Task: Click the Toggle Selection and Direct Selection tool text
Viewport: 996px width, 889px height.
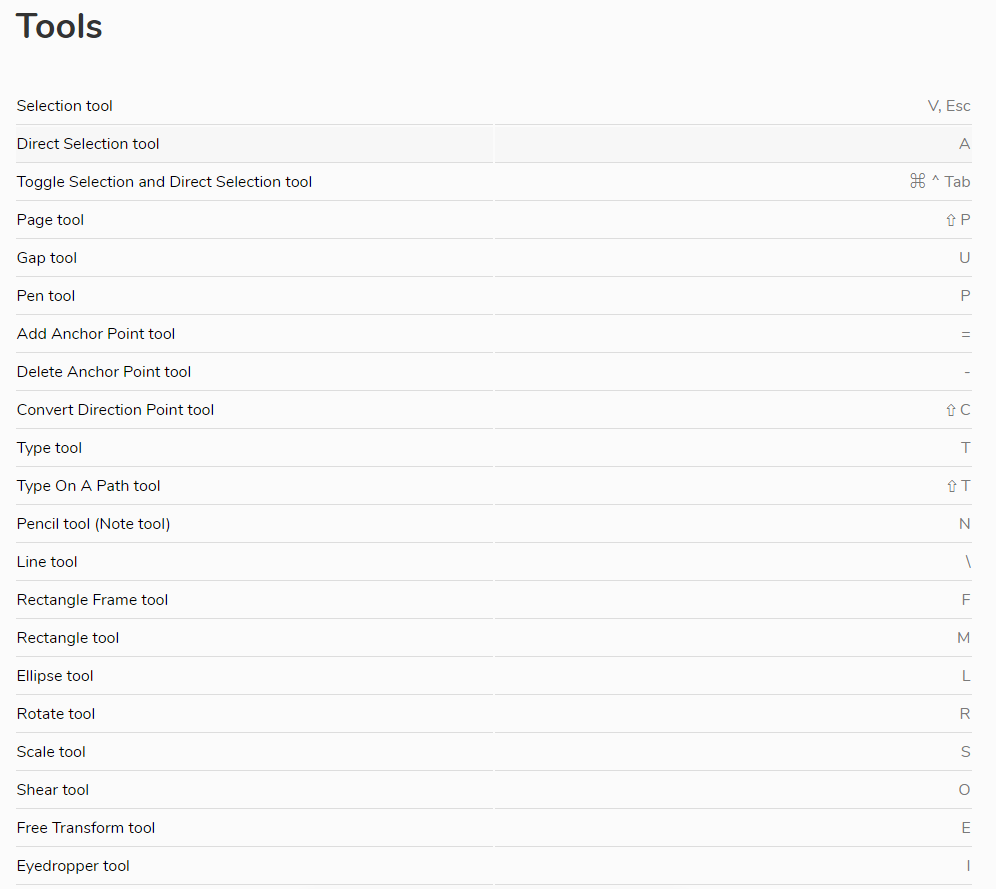Action: tap(164, 182)
